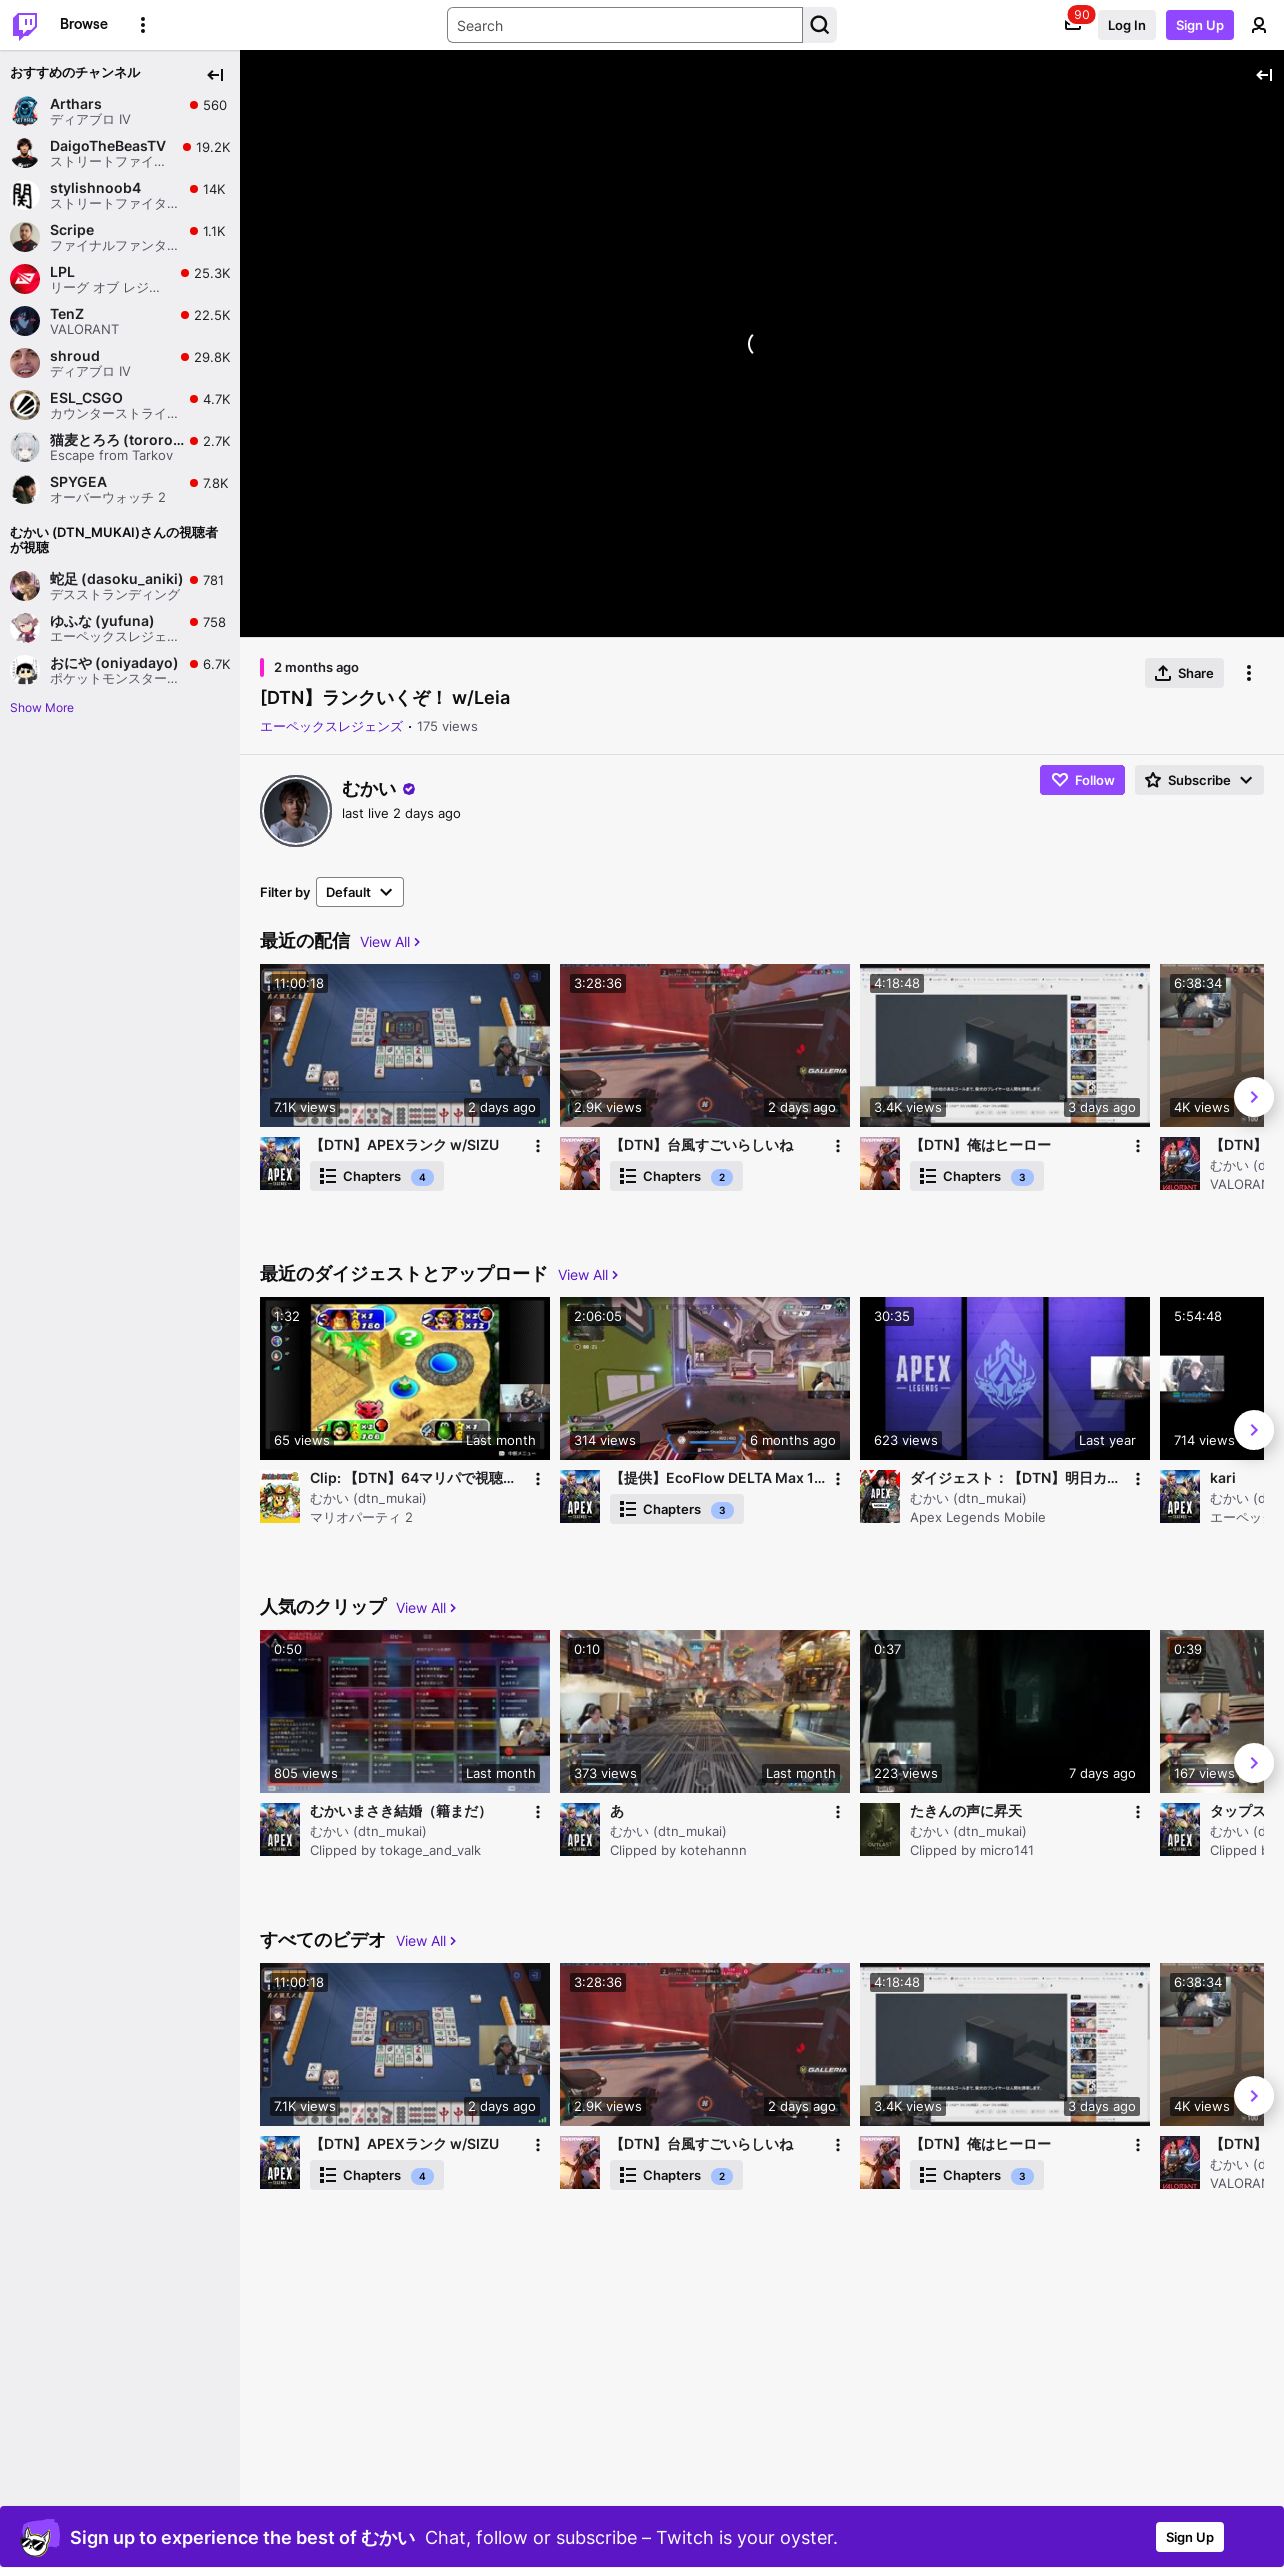The image size is (1284, 2568).
Task: Open the エーペックスレジェンズ category link
Action: coord(331,727)
